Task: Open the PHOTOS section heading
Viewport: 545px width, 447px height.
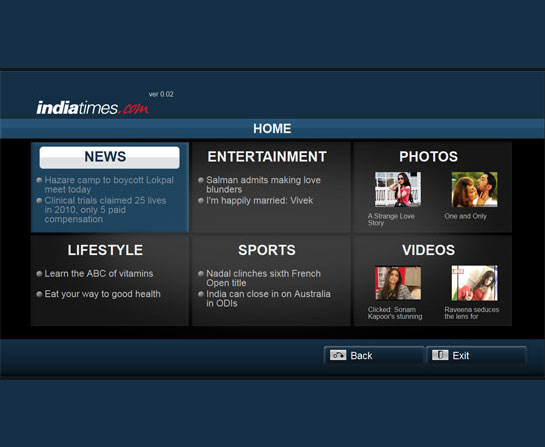Action: pyautogui.click(x=428, y=156)
